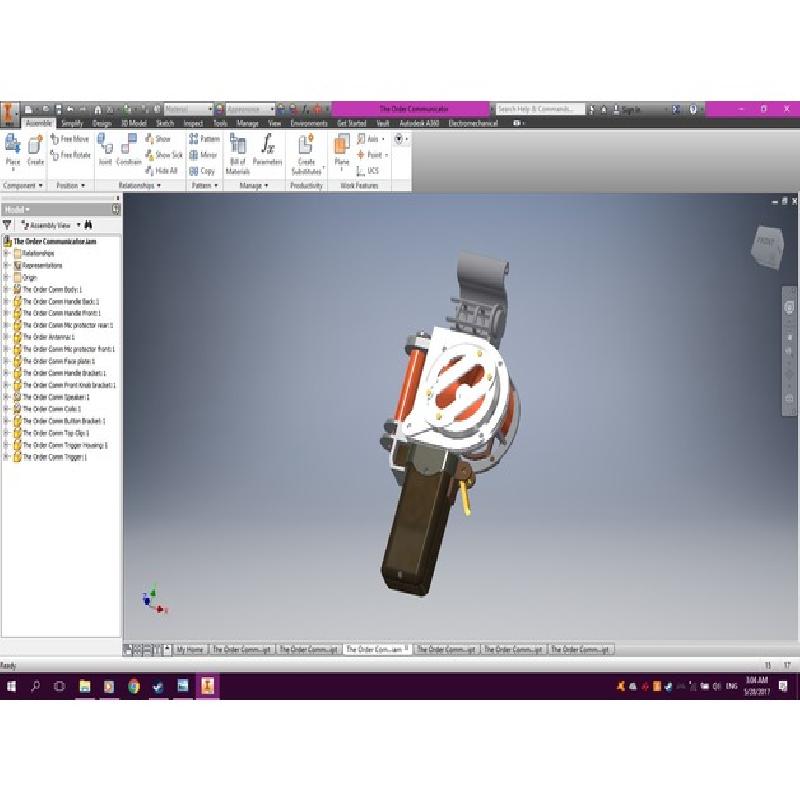This screenshot has width=800, height=800.
Task: Activate the Free Rotate tool
Action: click(70, 155)
